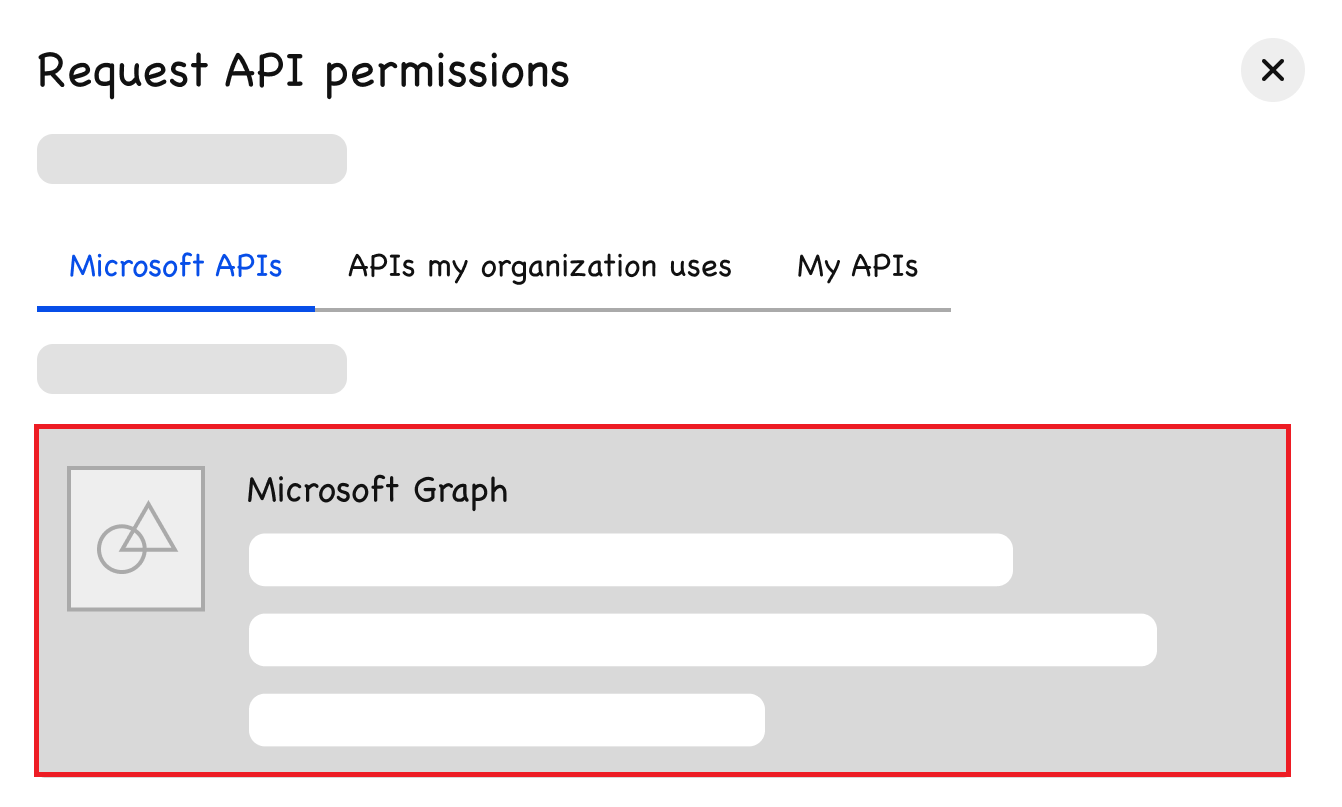Close the Request API permissions dialog
The height and width of the screenshot is (807, 1342).
click(x=1272, y=70)
